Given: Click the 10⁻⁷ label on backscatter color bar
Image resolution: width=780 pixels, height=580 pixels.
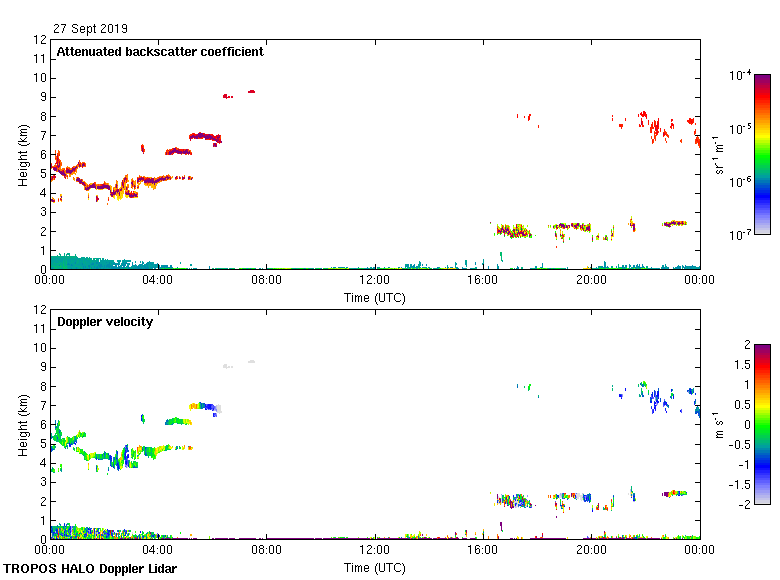Looking at the screenshot, I should tap(740, 234).
